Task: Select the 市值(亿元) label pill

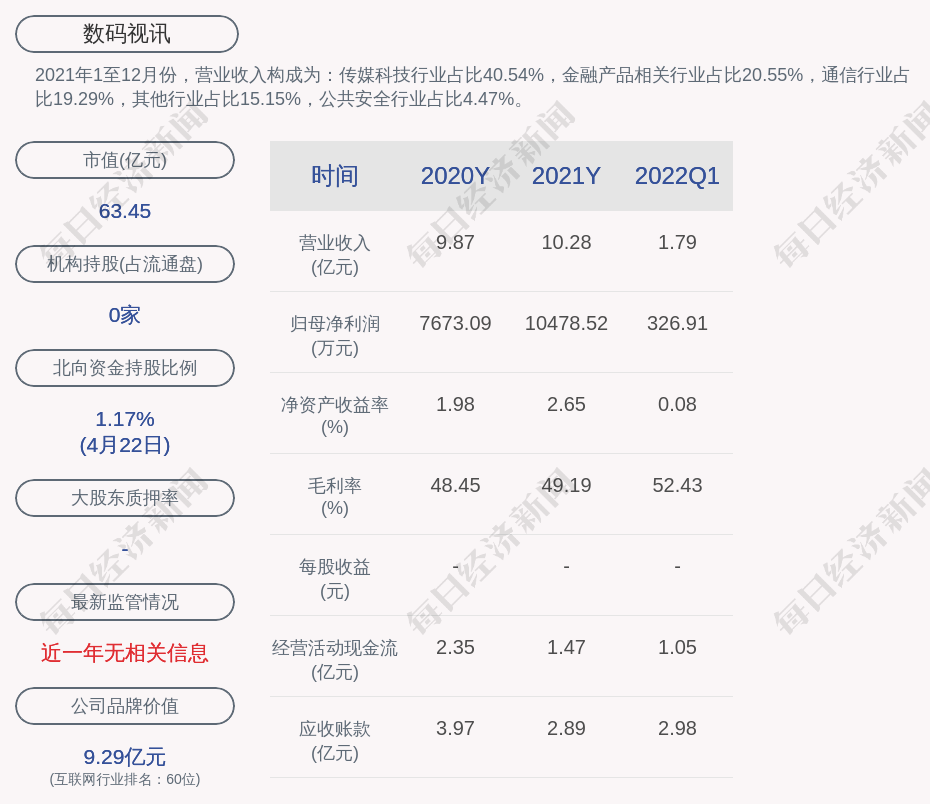Action: point(125,160)
